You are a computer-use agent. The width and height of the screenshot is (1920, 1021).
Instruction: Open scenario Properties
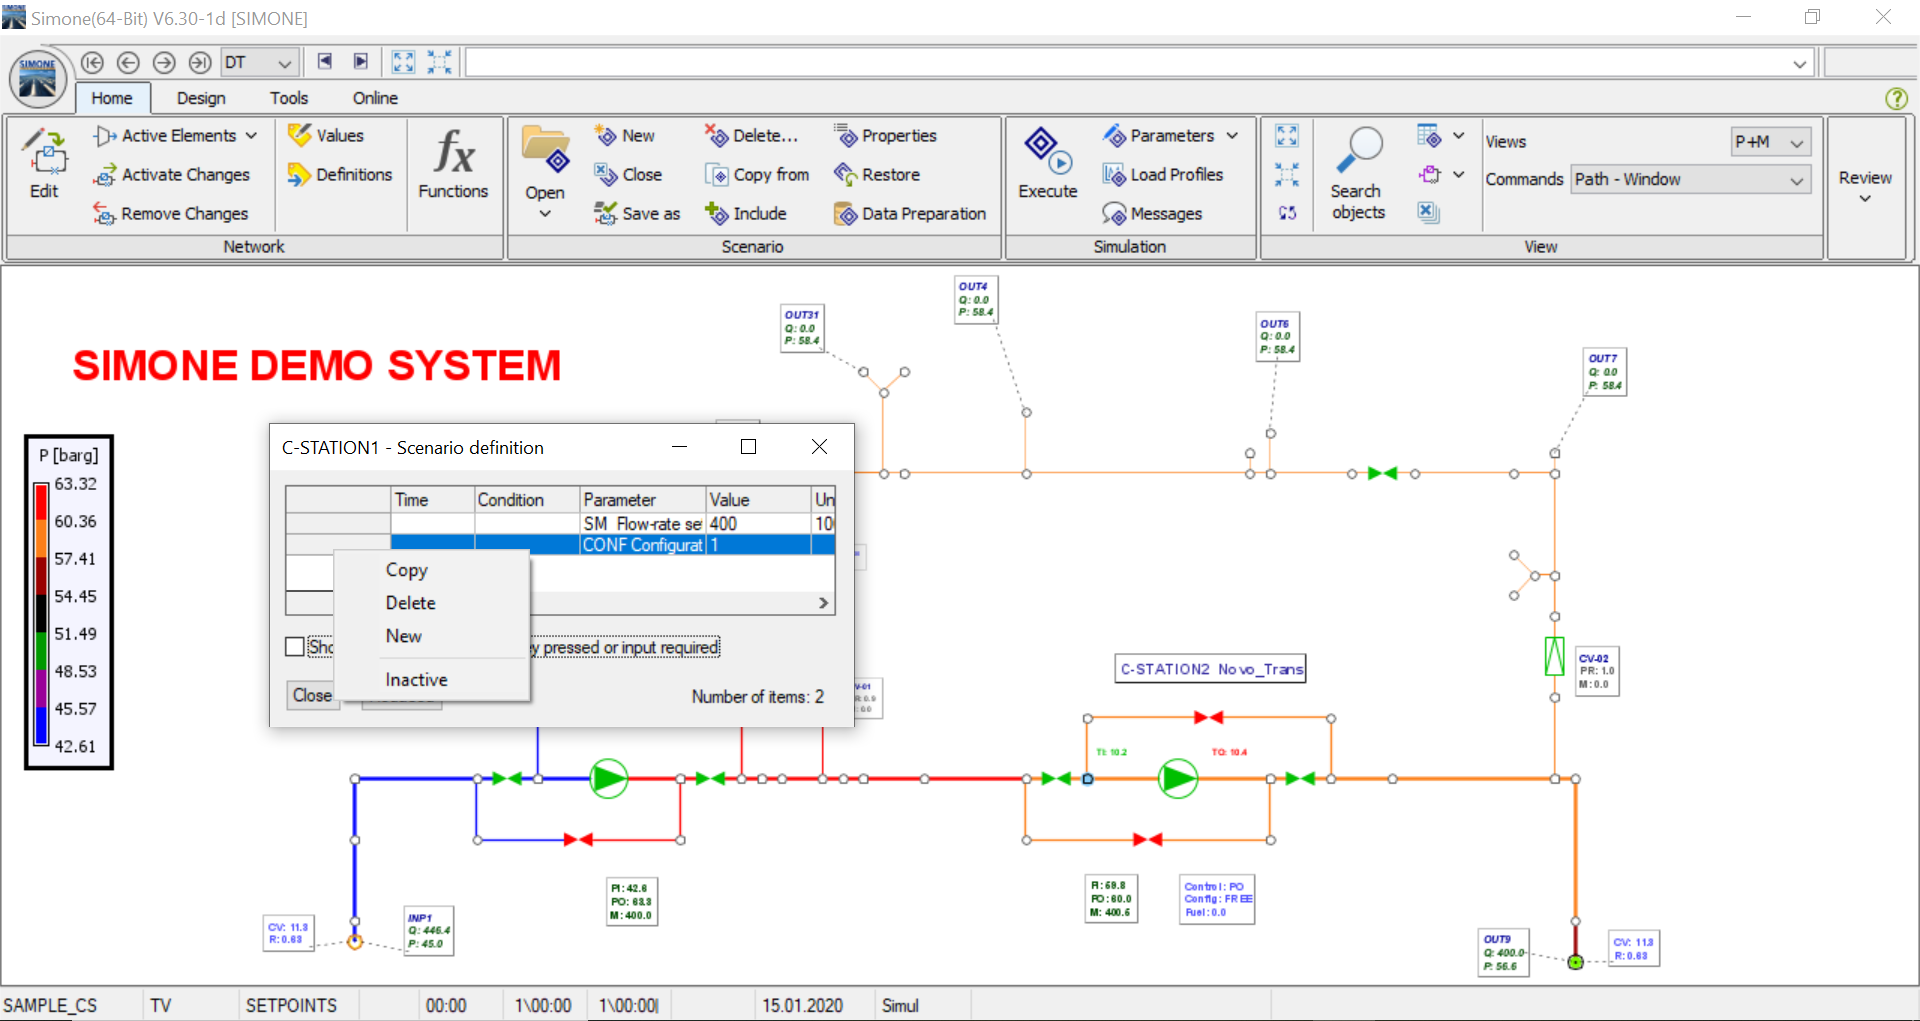point(885,136)
